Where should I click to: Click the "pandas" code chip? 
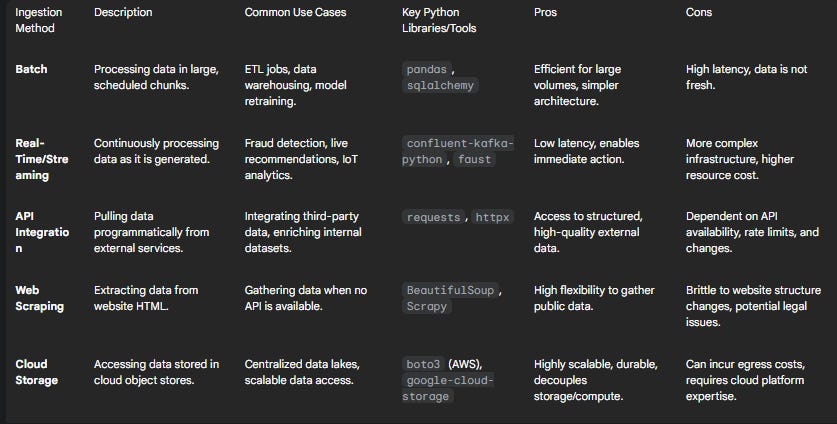pyautogui.click(x=427, y=70)
